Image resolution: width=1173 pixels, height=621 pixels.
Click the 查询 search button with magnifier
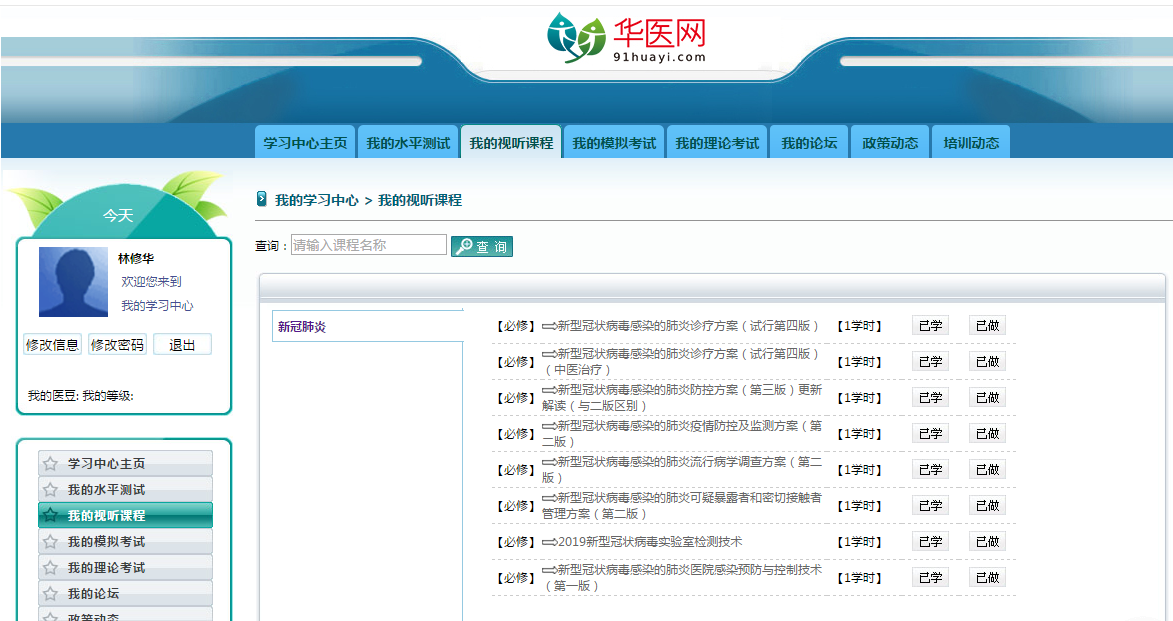point(482,246)
